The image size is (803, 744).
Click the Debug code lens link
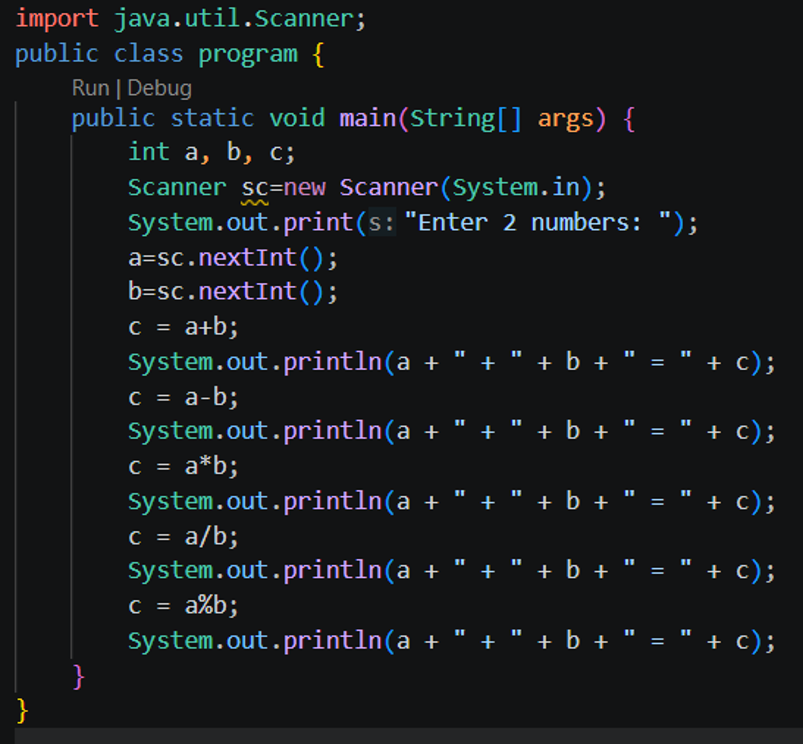pos(159,88)
